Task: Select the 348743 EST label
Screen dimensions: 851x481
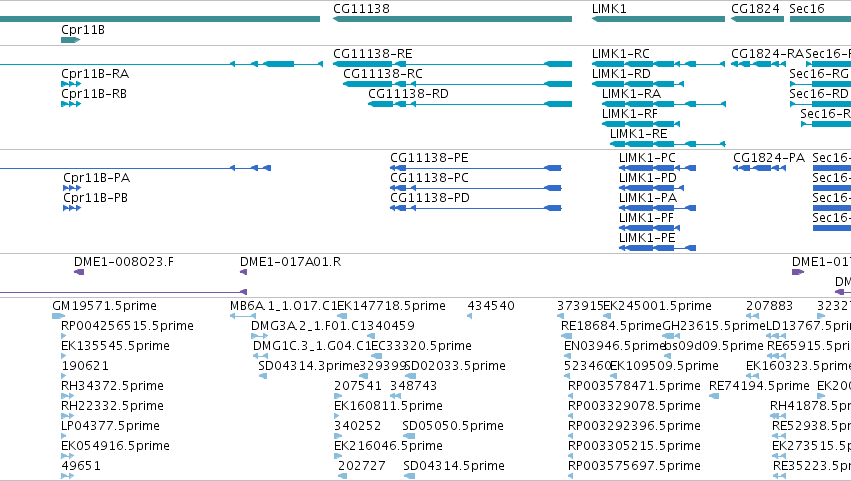Action: point(413,386)
